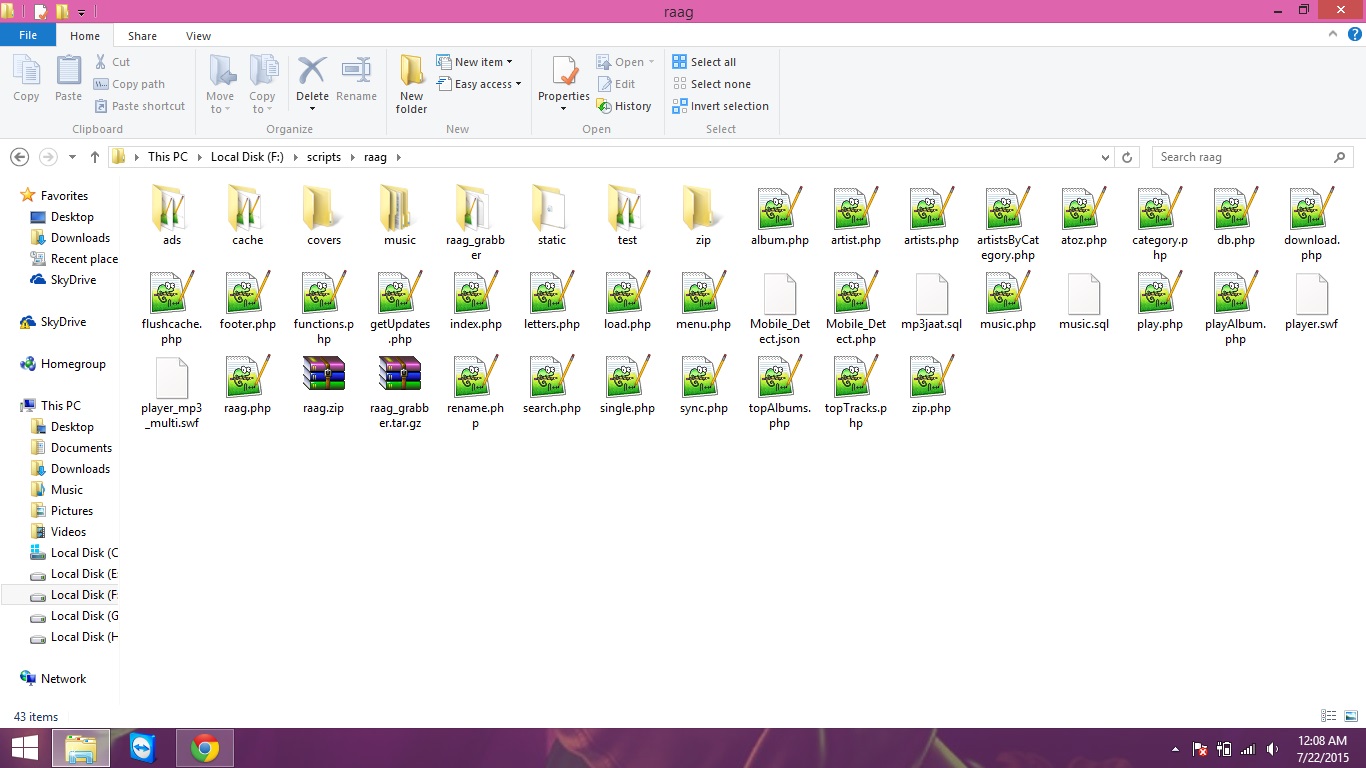Image resolution: width=1366 pixels, height=768 pixels.
Task: Click the History button
Action: (624, 106)
